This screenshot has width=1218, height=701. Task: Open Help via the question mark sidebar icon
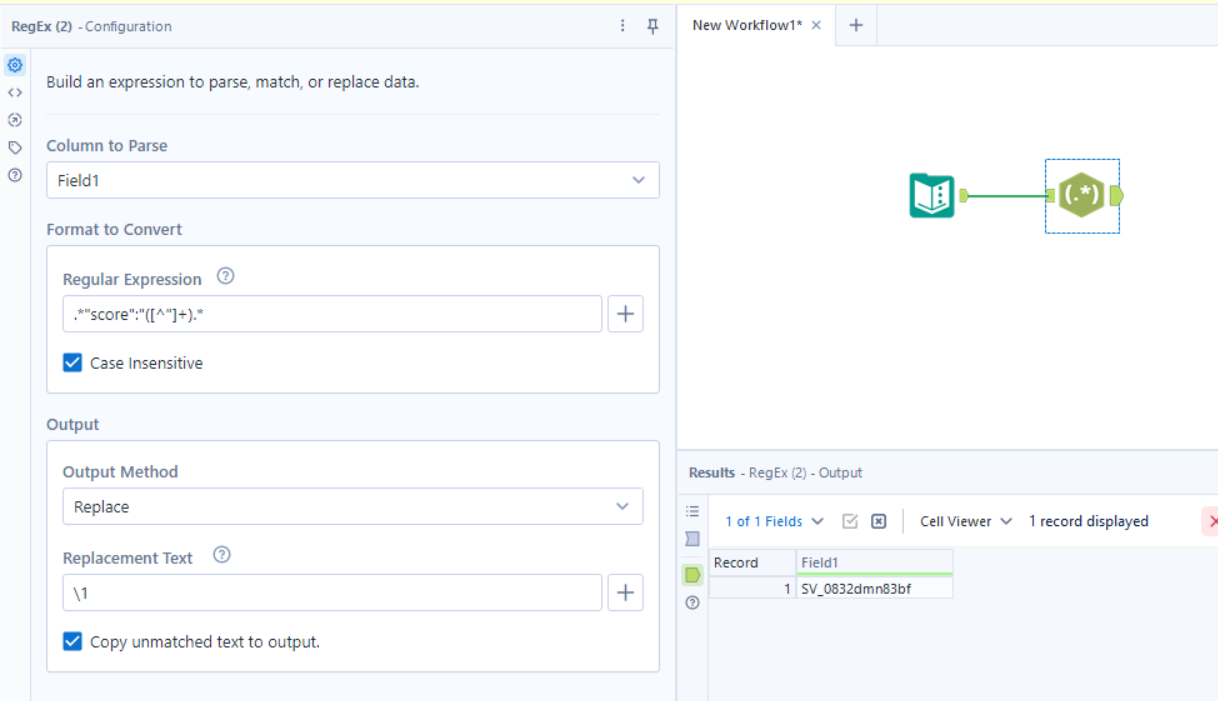pyautogui.click(x=14, y=174)
